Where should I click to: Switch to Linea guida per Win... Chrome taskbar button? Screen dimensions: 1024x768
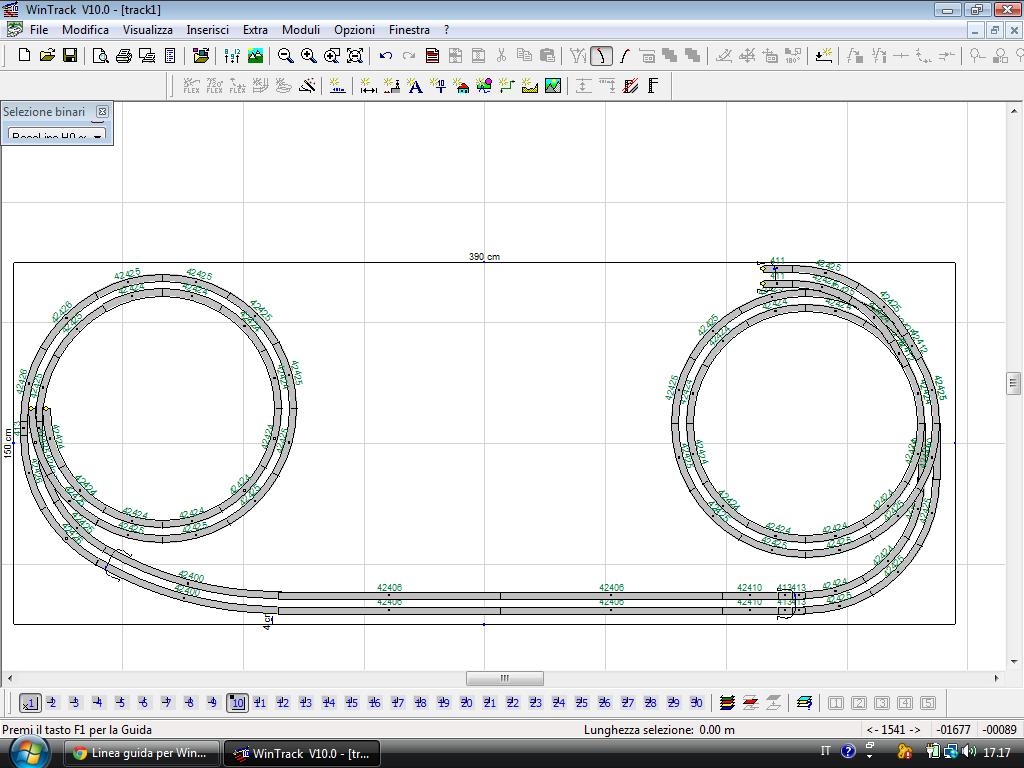pos(140,753)
